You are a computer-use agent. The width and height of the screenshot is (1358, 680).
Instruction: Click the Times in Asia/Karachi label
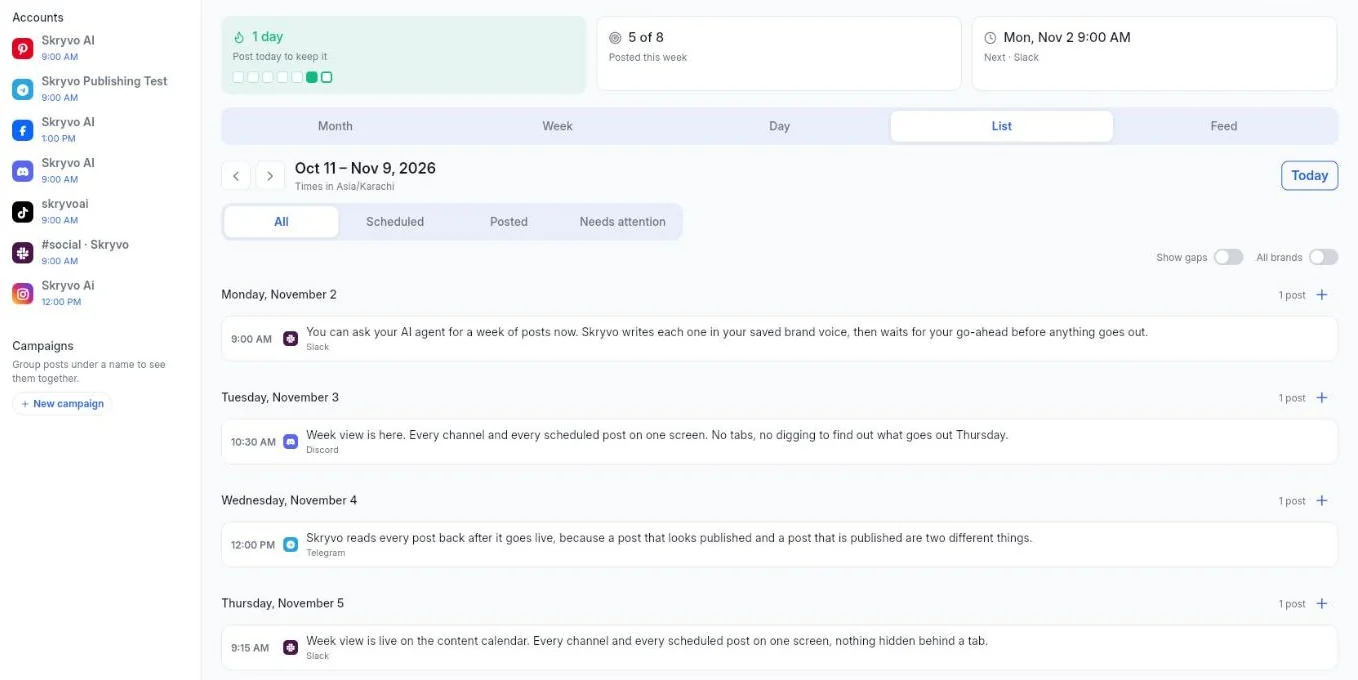[345, 187]
